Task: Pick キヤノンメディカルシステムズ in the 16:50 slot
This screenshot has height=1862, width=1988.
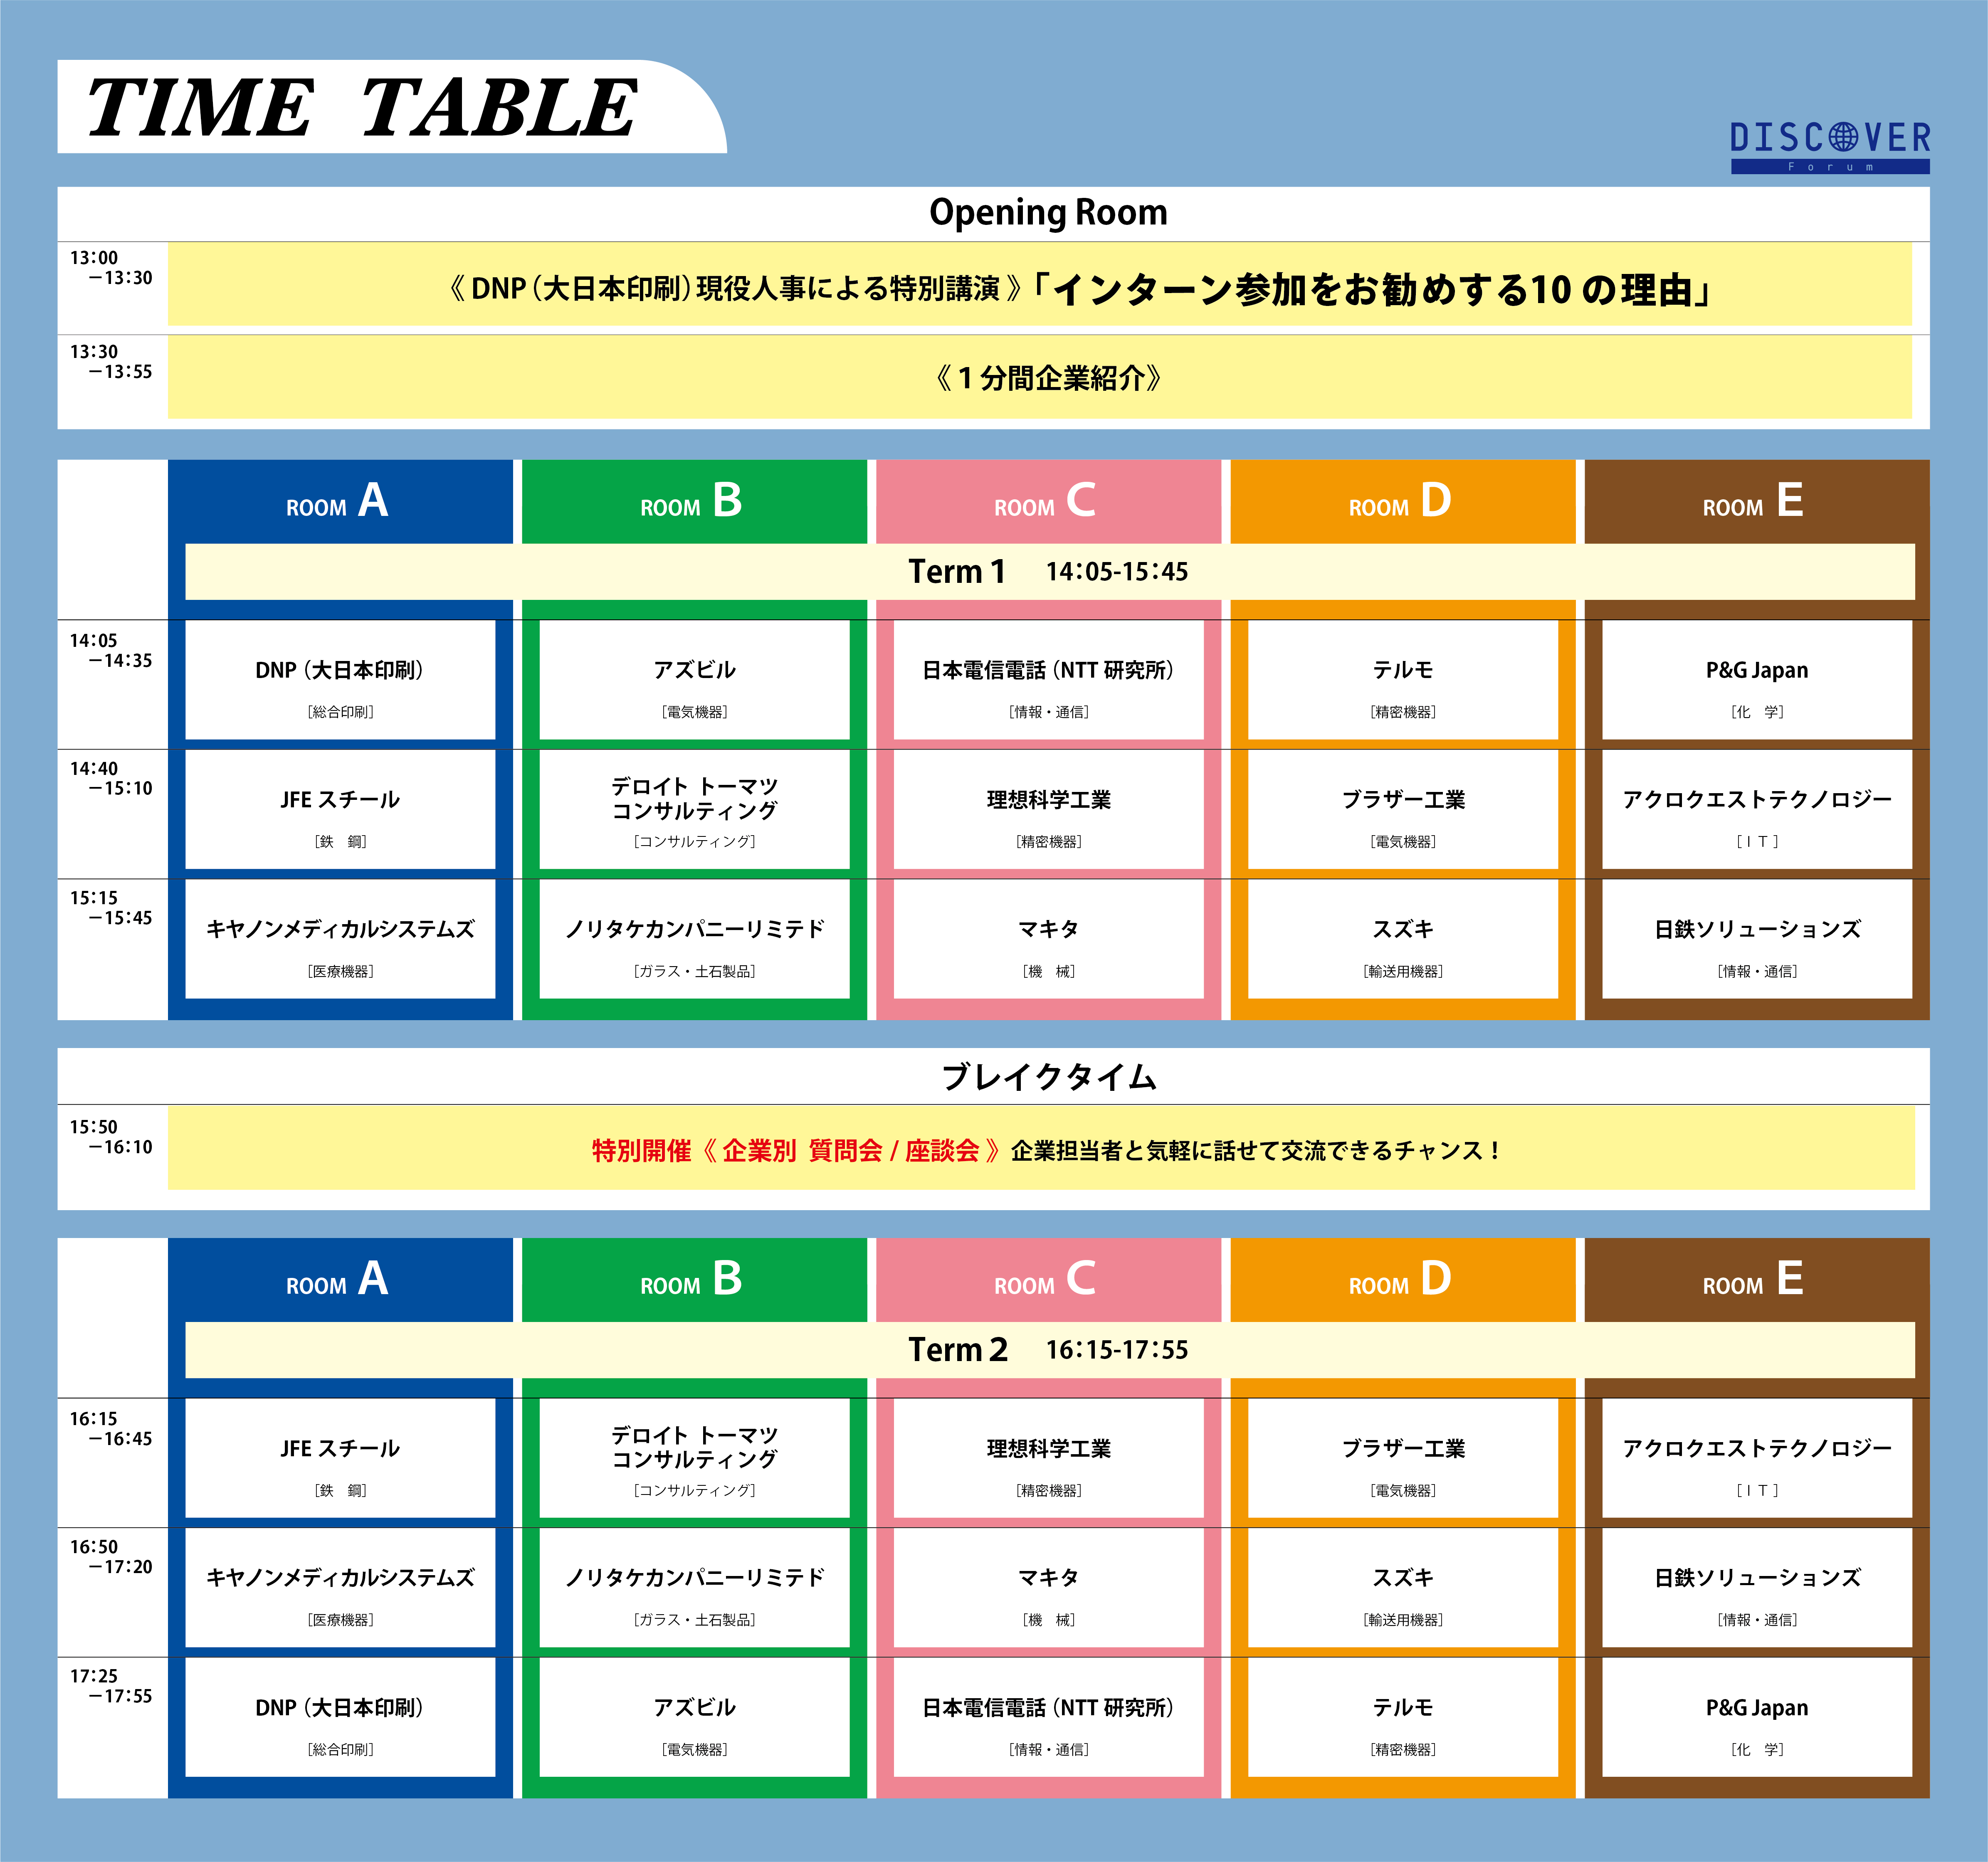Action: (x=340, y=1588)
